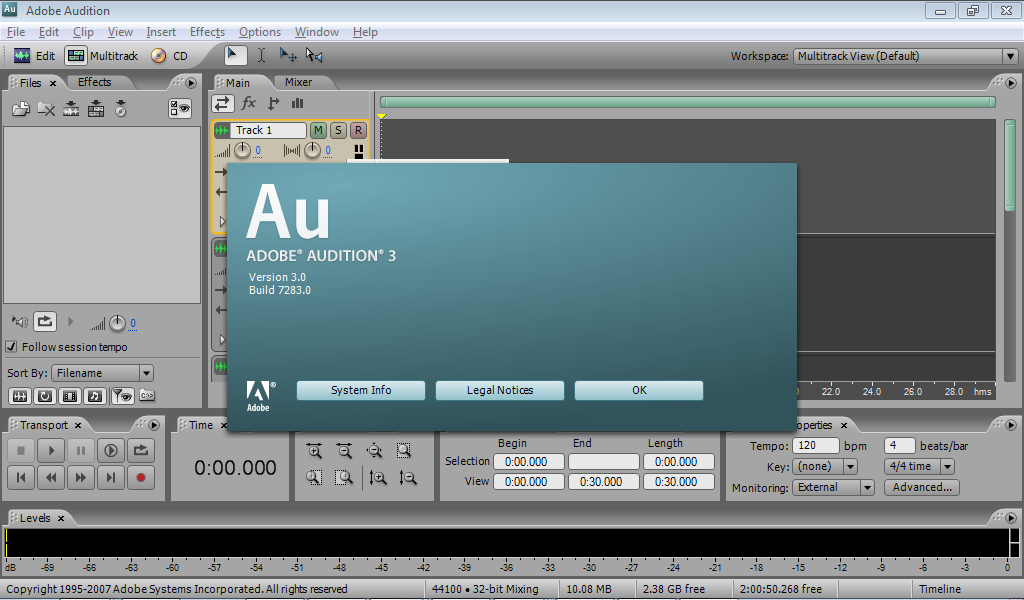Select the Hybrid tool arrow
The width and height of the screenshot is (1024, 600).
(235, 55)
